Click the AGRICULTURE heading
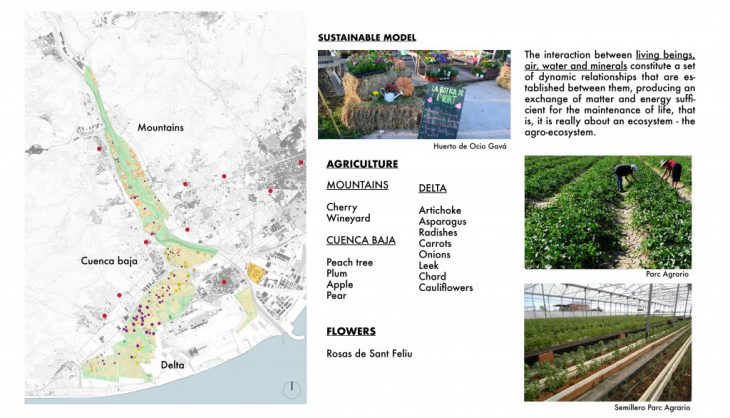The image size is (730, 418). coord(362,163)
